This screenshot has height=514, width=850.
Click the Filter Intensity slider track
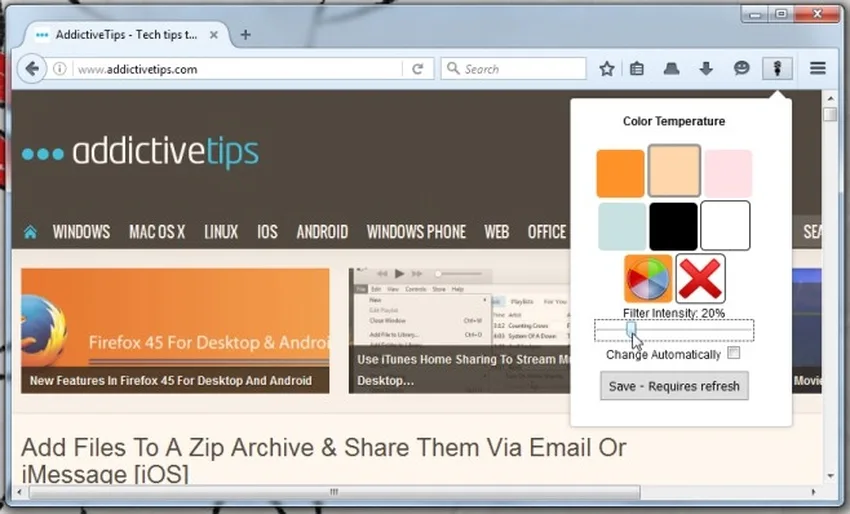674,330
